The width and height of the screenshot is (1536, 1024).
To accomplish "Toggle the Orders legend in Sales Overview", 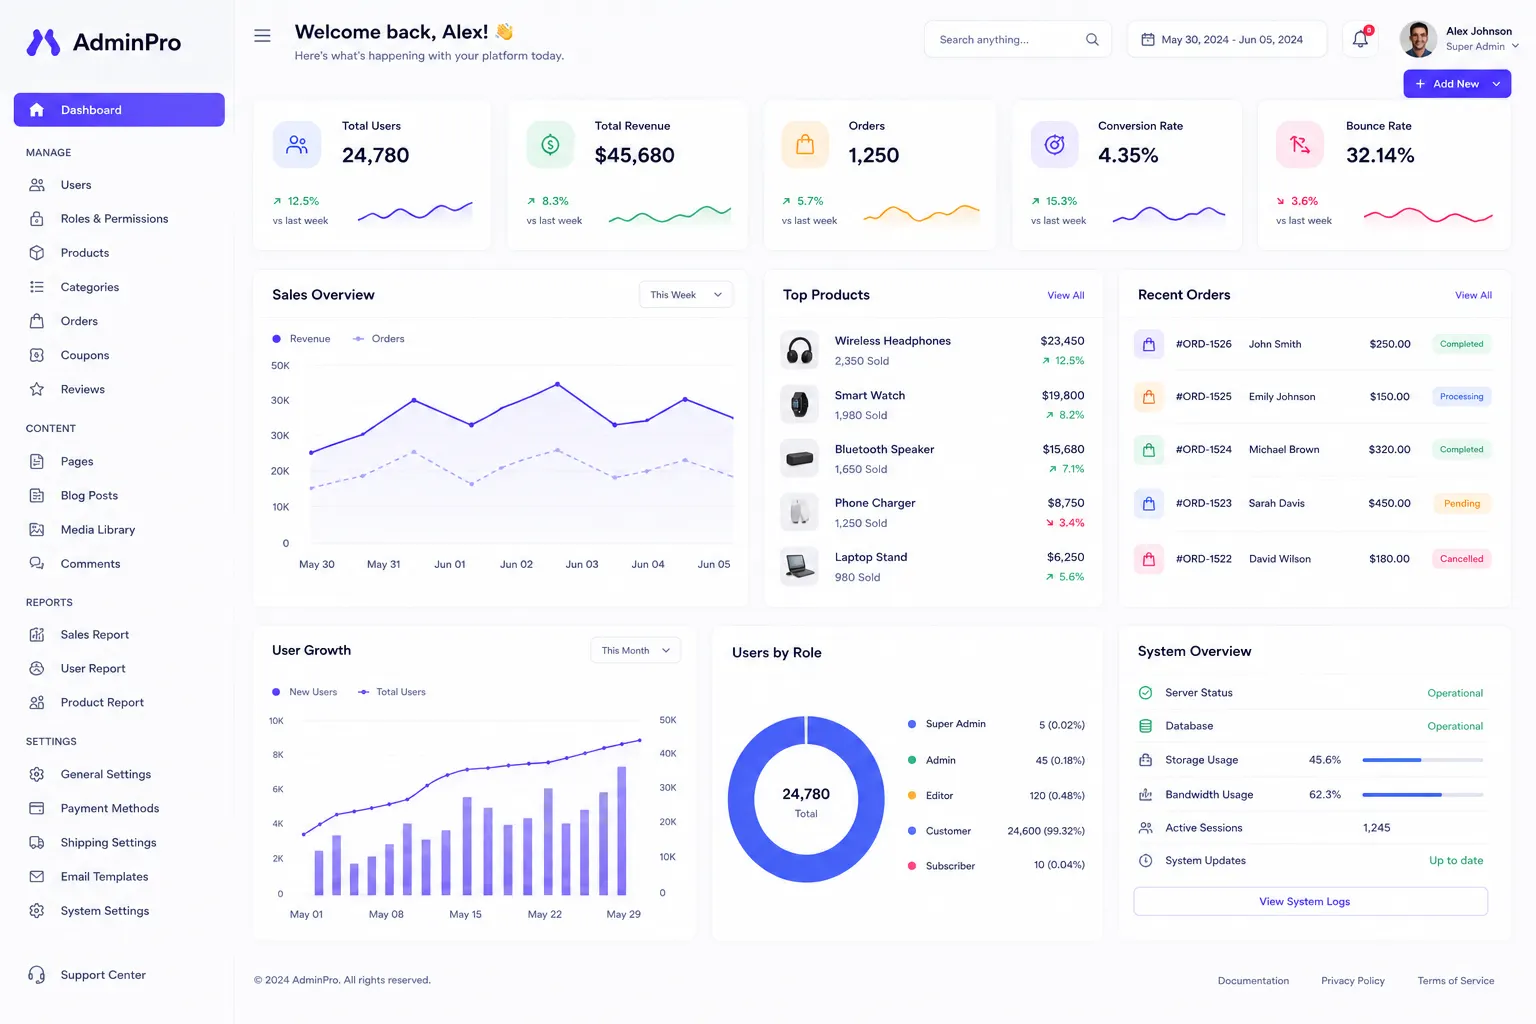I will (x=379, y=339).
